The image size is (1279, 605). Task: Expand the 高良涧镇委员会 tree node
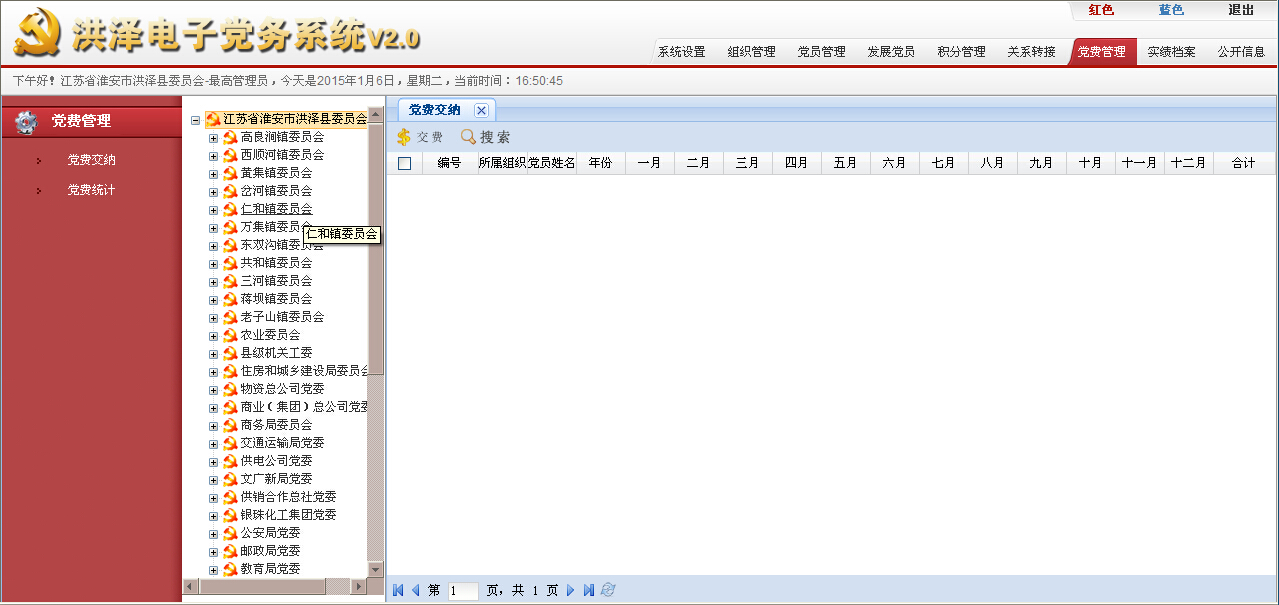pos(213,137)
